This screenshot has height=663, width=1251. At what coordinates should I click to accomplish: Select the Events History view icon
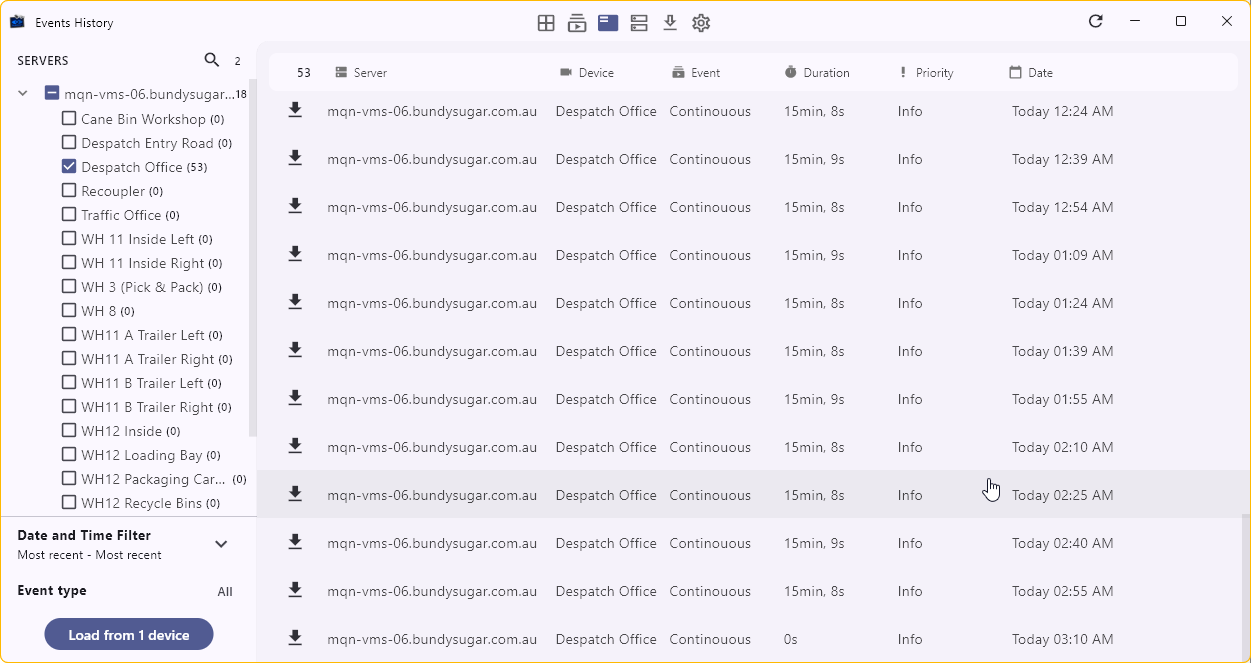pos(608,23)
